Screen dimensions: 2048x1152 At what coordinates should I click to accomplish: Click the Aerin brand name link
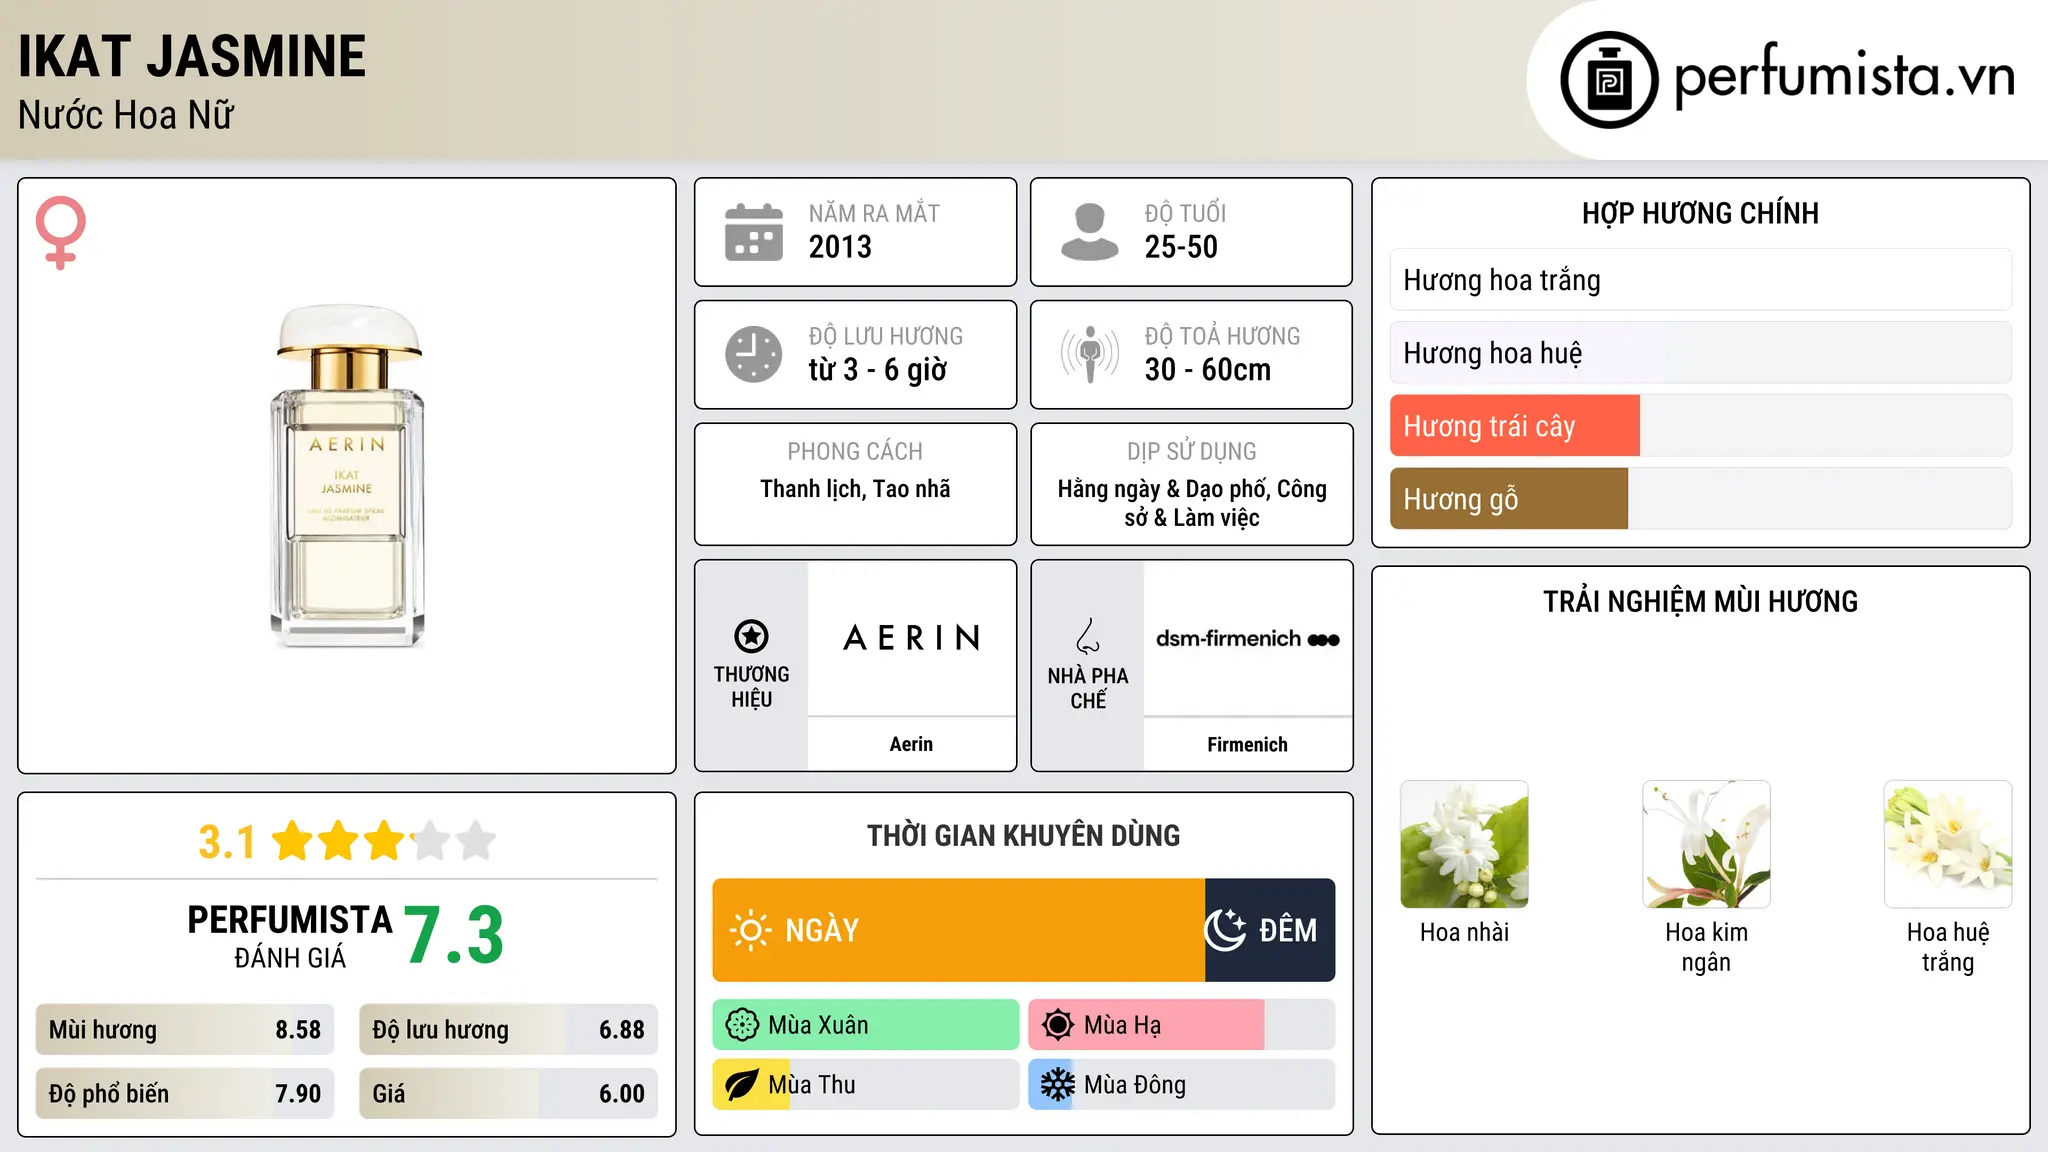coord(911,744)
